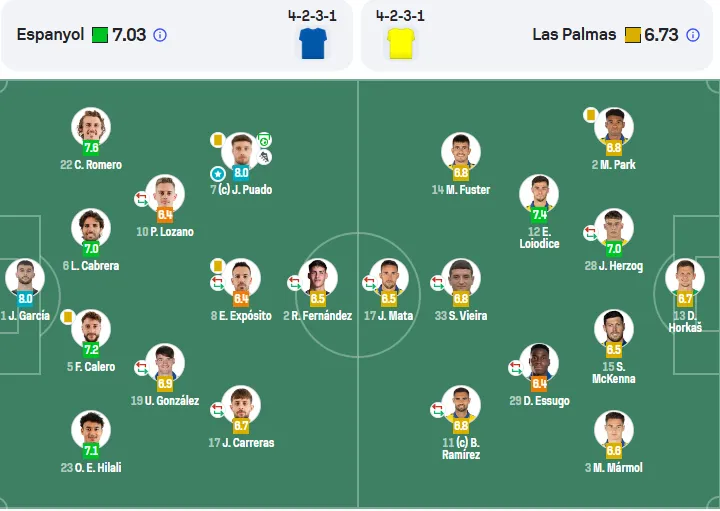Open goalkeeper J. García's avatar
The width and height of the screenshot is (720, 511).
[25, 278]
